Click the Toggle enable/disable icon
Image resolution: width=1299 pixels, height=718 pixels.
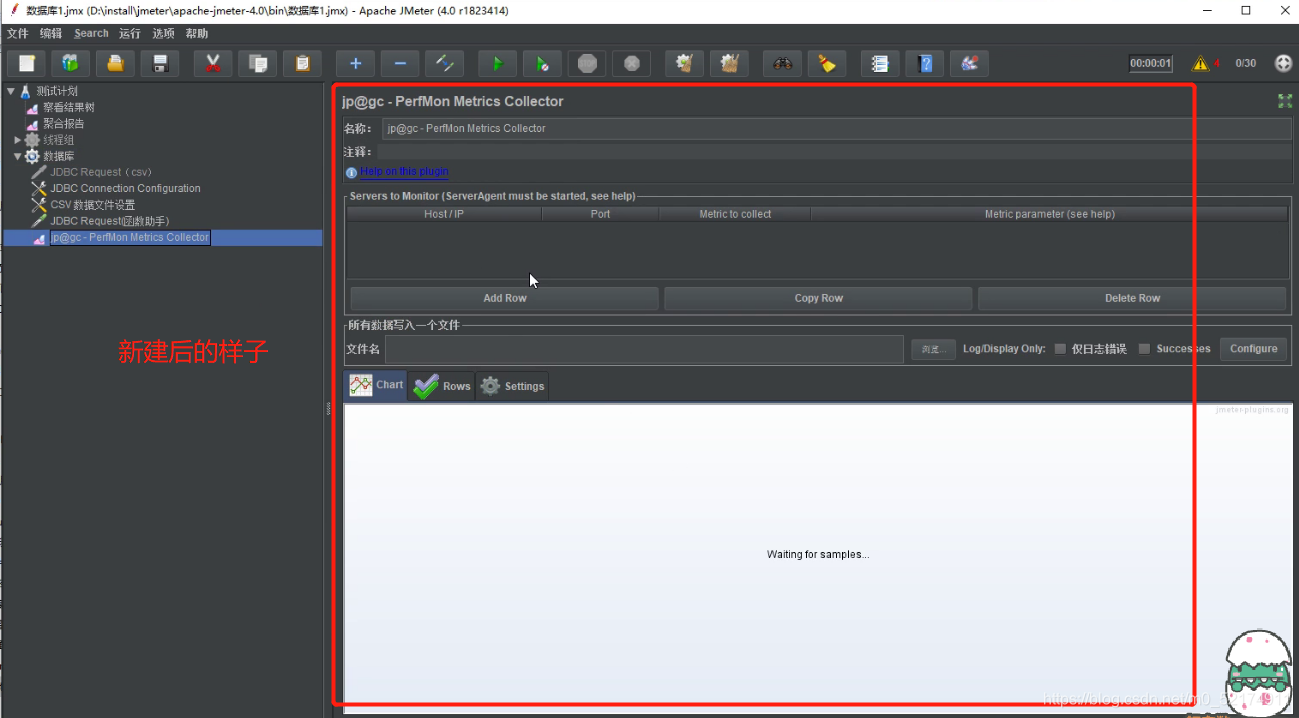[444, 63]
